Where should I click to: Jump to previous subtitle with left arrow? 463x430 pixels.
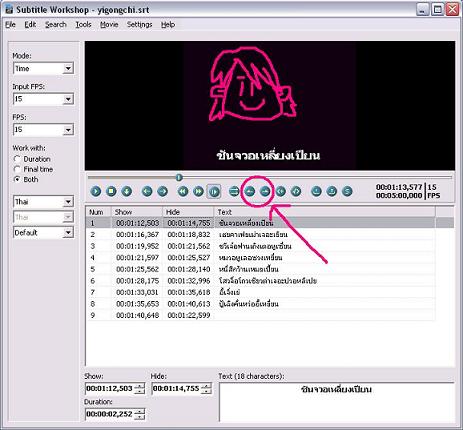[x=147, y=191]
